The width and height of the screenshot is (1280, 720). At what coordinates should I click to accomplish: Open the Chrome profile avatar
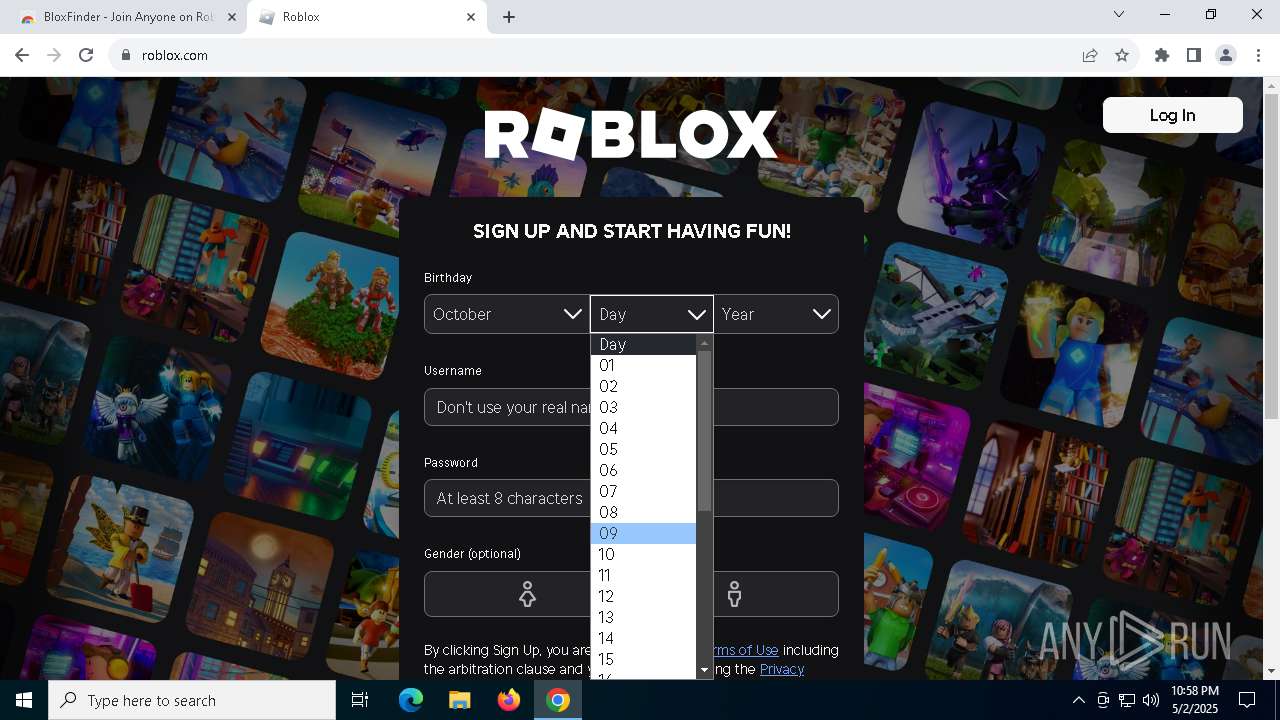[1226, 56]
